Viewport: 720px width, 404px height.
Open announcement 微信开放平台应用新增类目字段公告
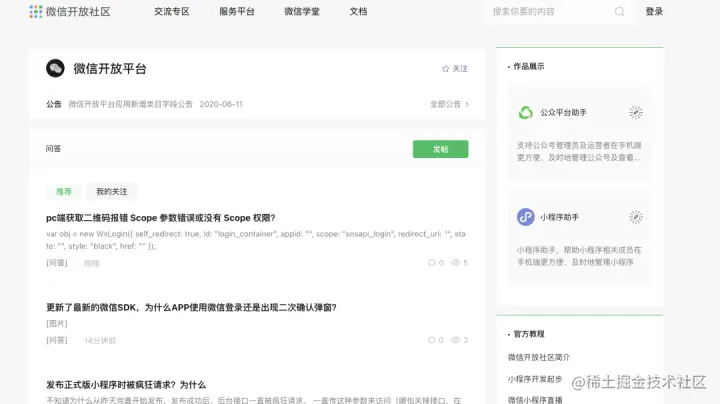[x=130, y=104]
